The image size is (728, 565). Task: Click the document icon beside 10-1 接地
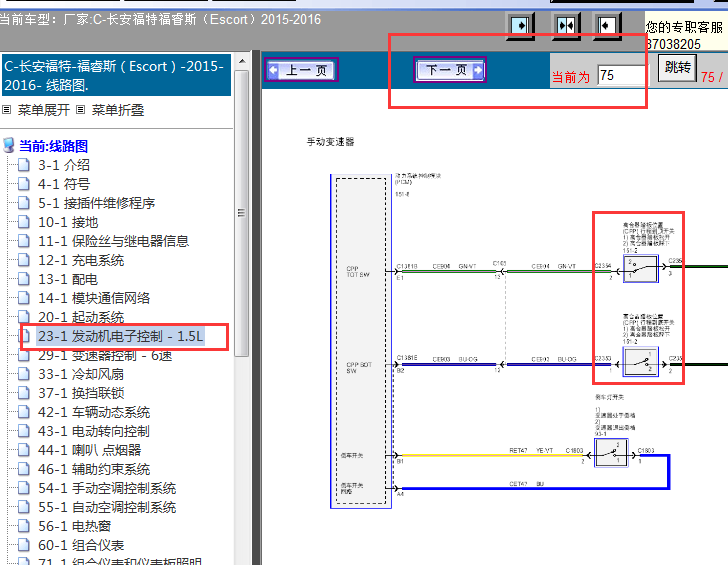pos(24,222)
